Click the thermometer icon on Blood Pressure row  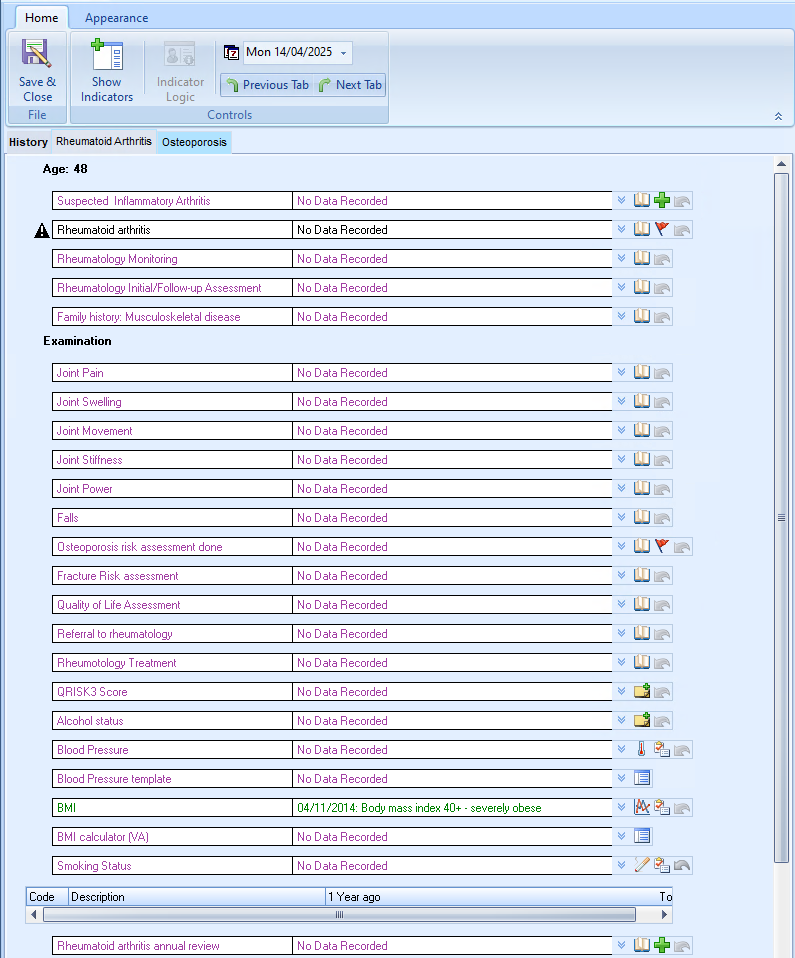[x=642, y=749]
